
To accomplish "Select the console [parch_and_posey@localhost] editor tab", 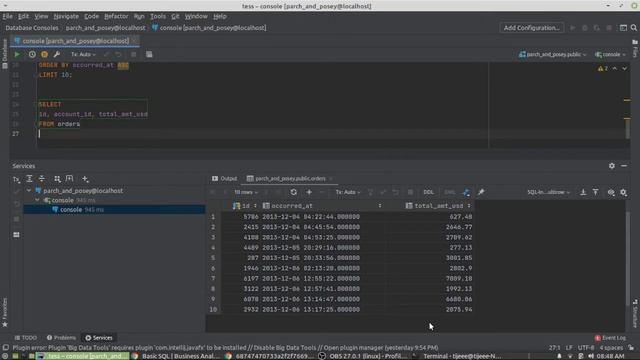I will pos(76,41).
